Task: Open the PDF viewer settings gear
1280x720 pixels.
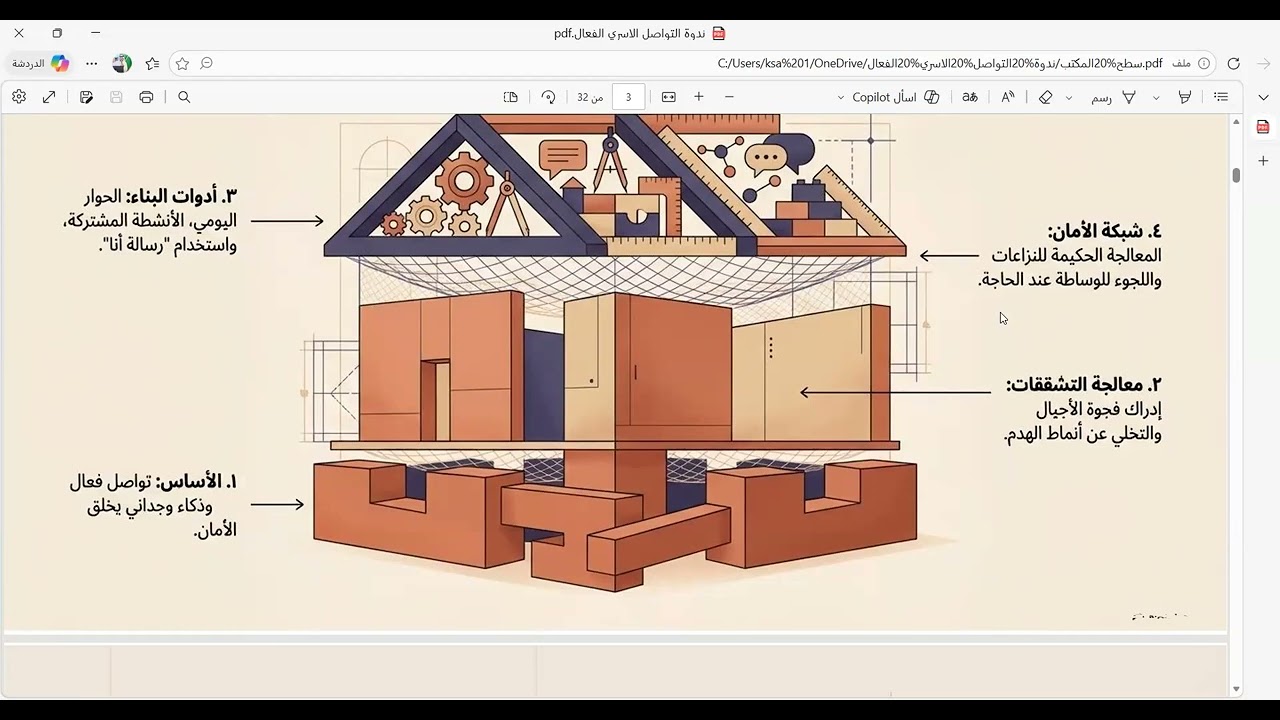Action: (x=19, y=97)
